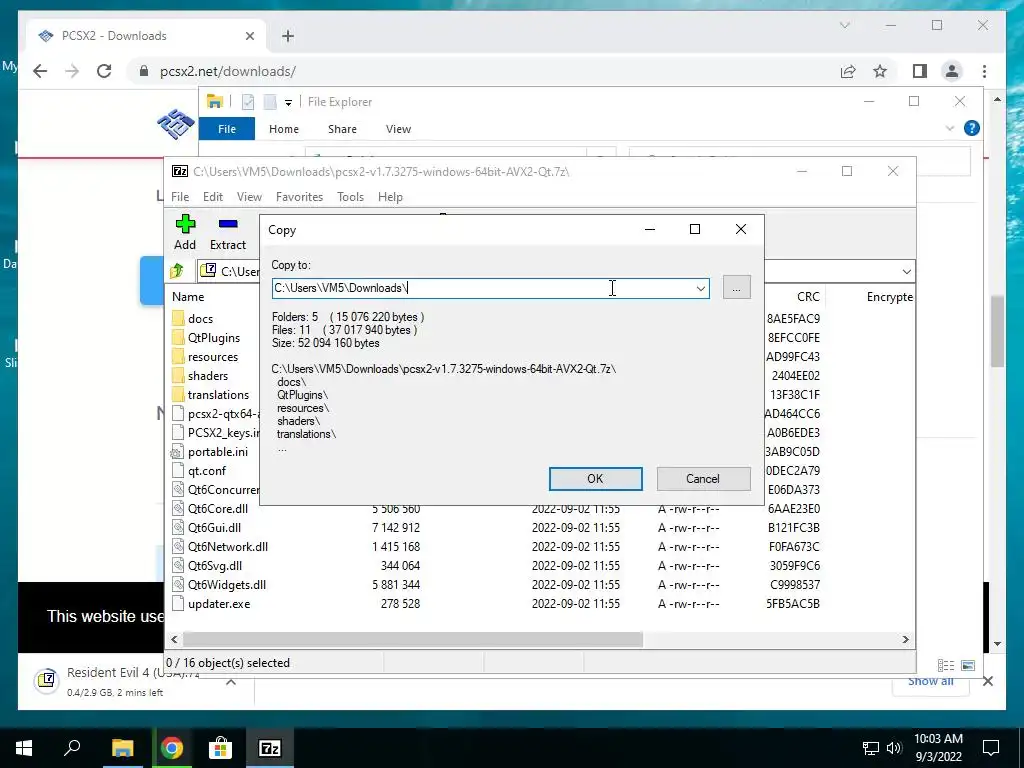Share this page icon in Chrome

[x=848, y=71]
